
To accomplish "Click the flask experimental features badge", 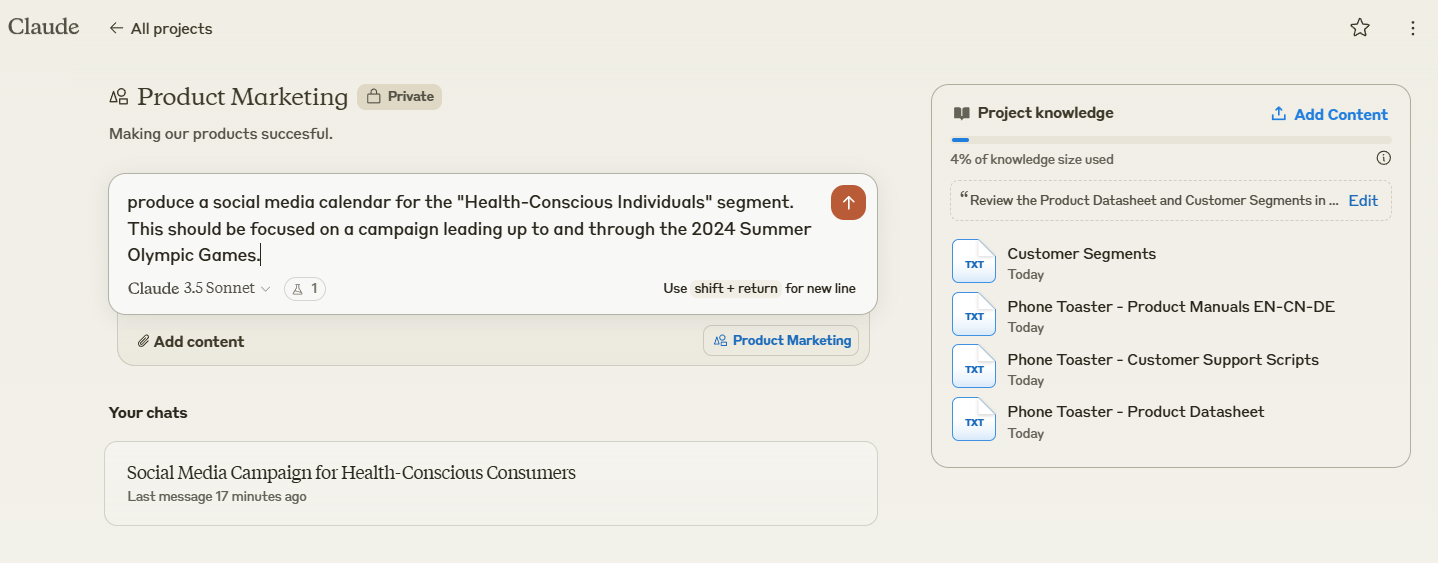I will pos(305,289).
